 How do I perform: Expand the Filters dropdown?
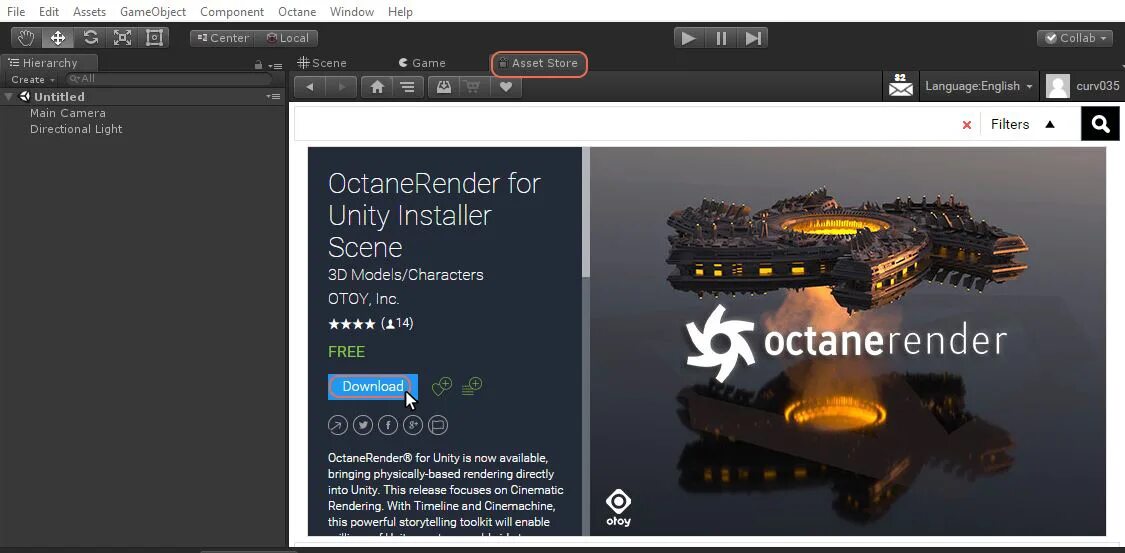[x=1023, y=124]
